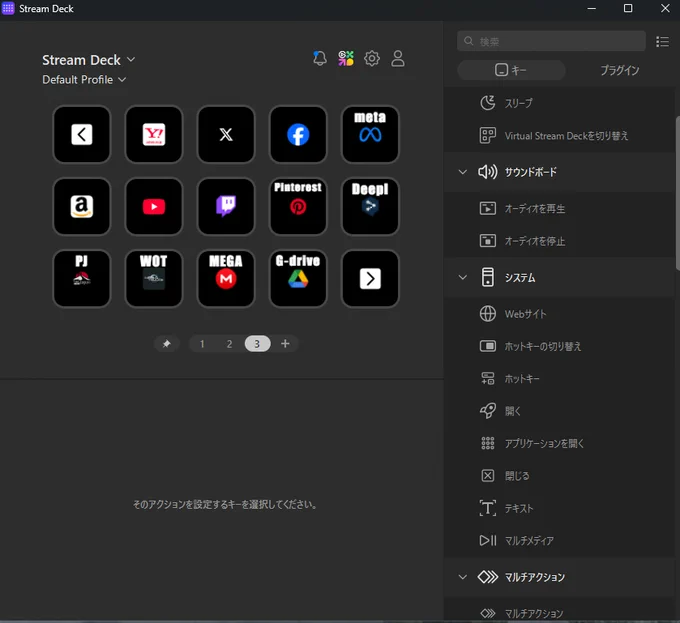Screen dimensions: 680x623
Task: Select the X (Twitter) key
Action: click(226, 134)
